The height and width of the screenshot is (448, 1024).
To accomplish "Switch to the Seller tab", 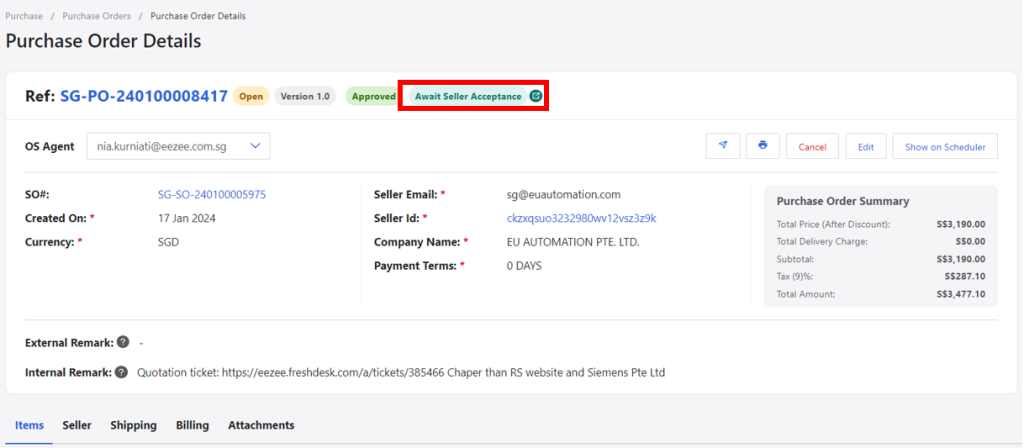I will coord(77,425).
